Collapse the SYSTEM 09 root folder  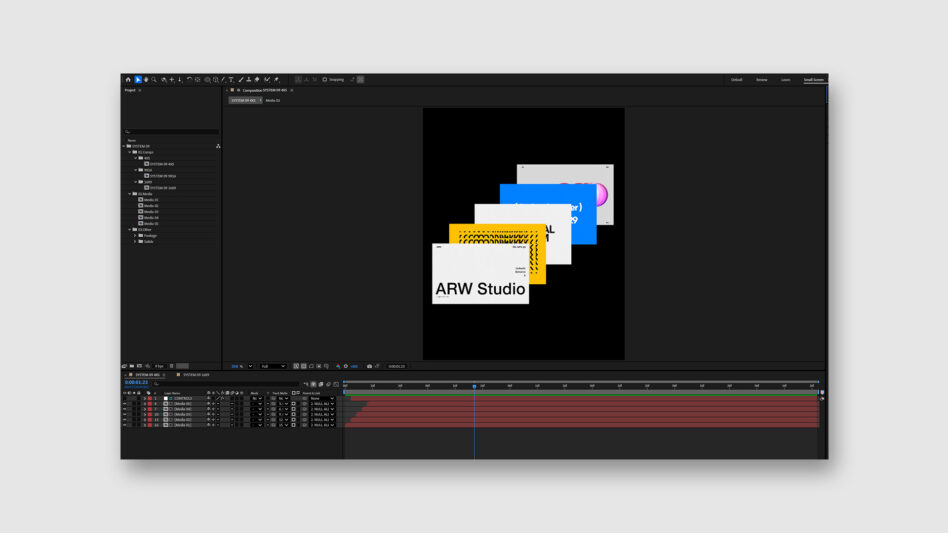coord(124,146)
